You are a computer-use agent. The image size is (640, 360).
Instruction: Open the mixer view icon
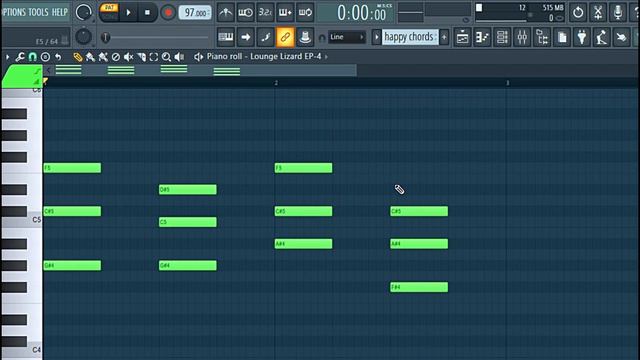[x=522, y=38]
